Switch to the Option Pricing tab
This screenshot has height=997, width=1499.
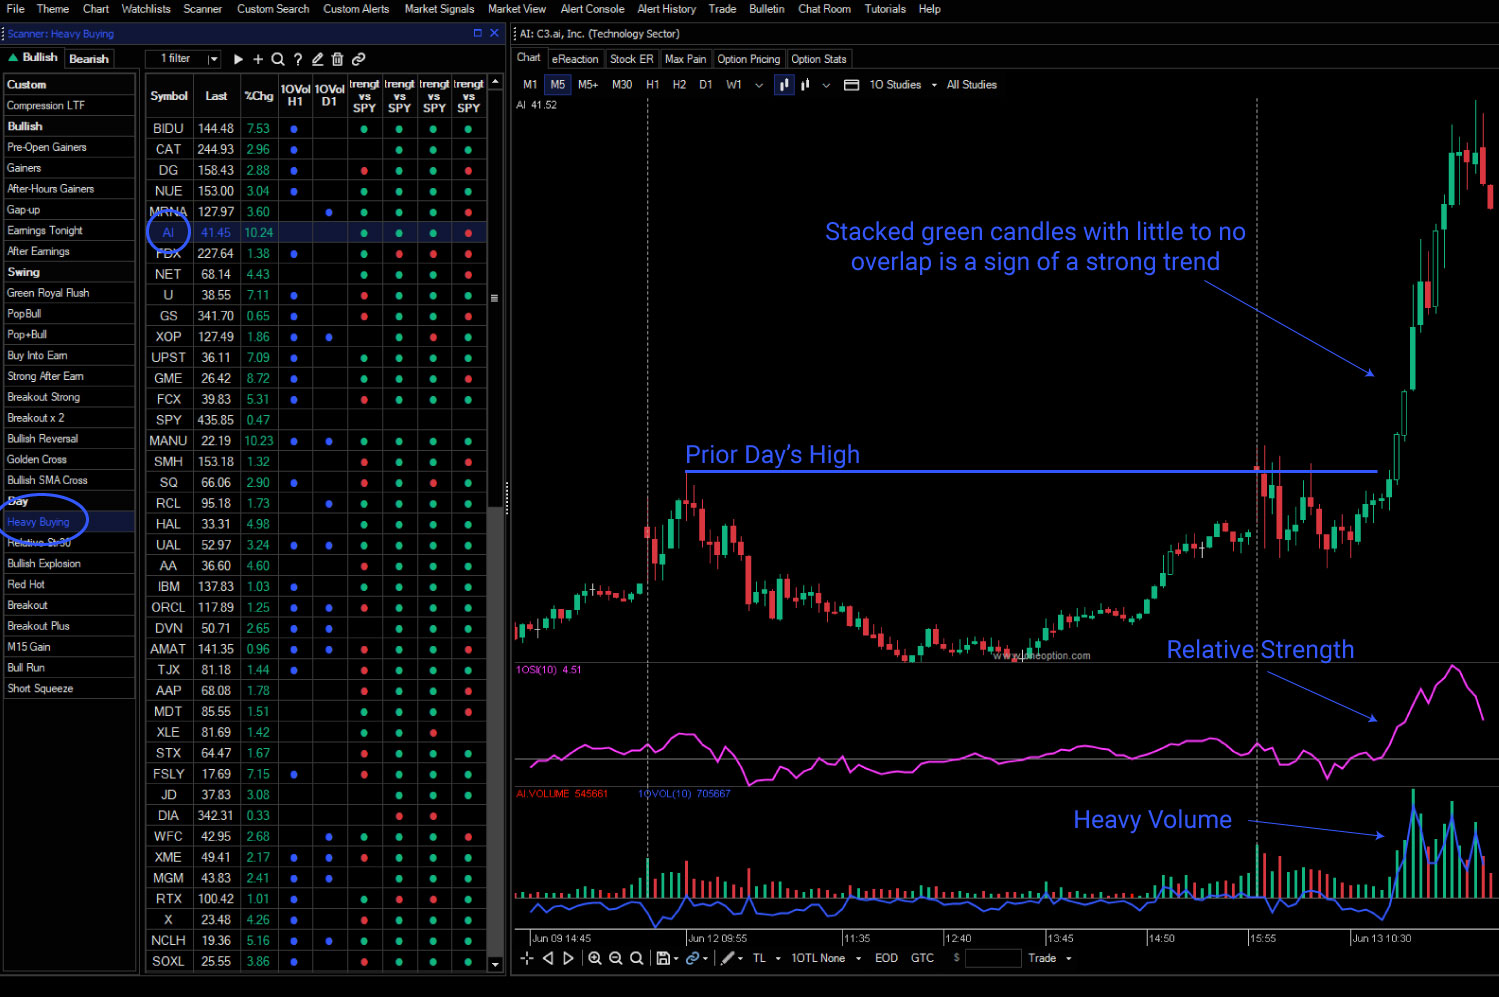(x=748, y=58)
